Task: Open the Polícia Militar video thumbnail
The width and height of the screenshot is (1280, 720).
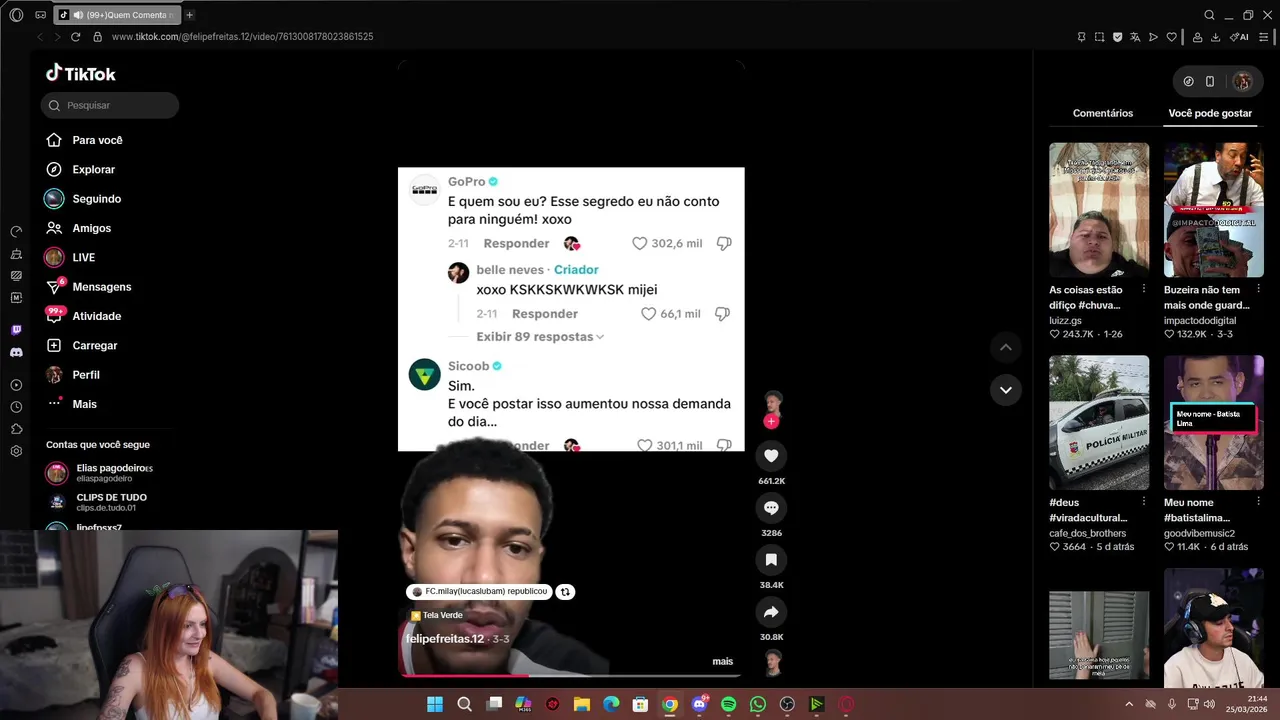Action: 1099,423
